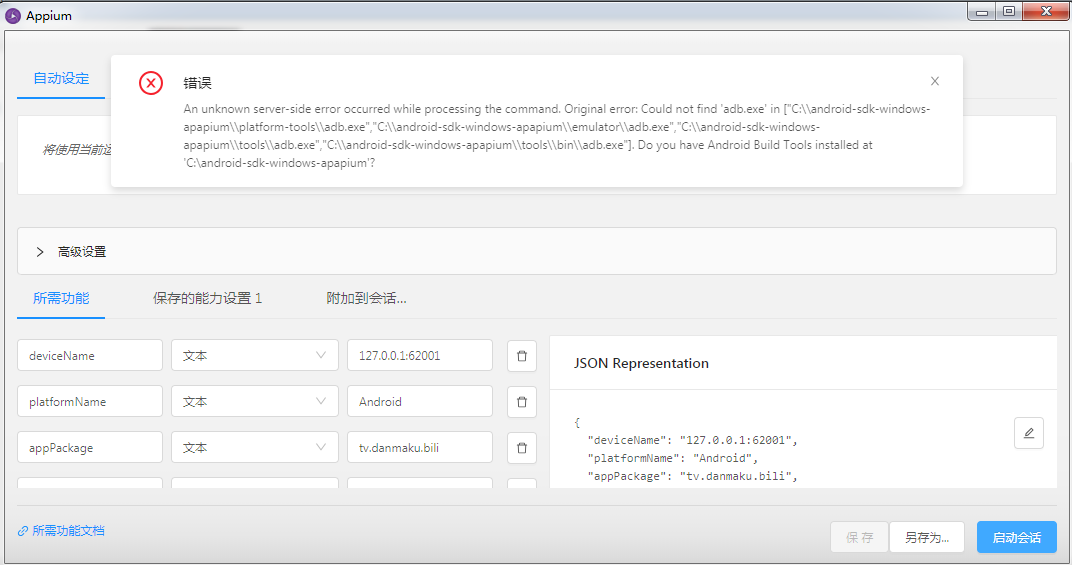
Task: Dismiss the error notification with X
Action: (x=935, y=81)
